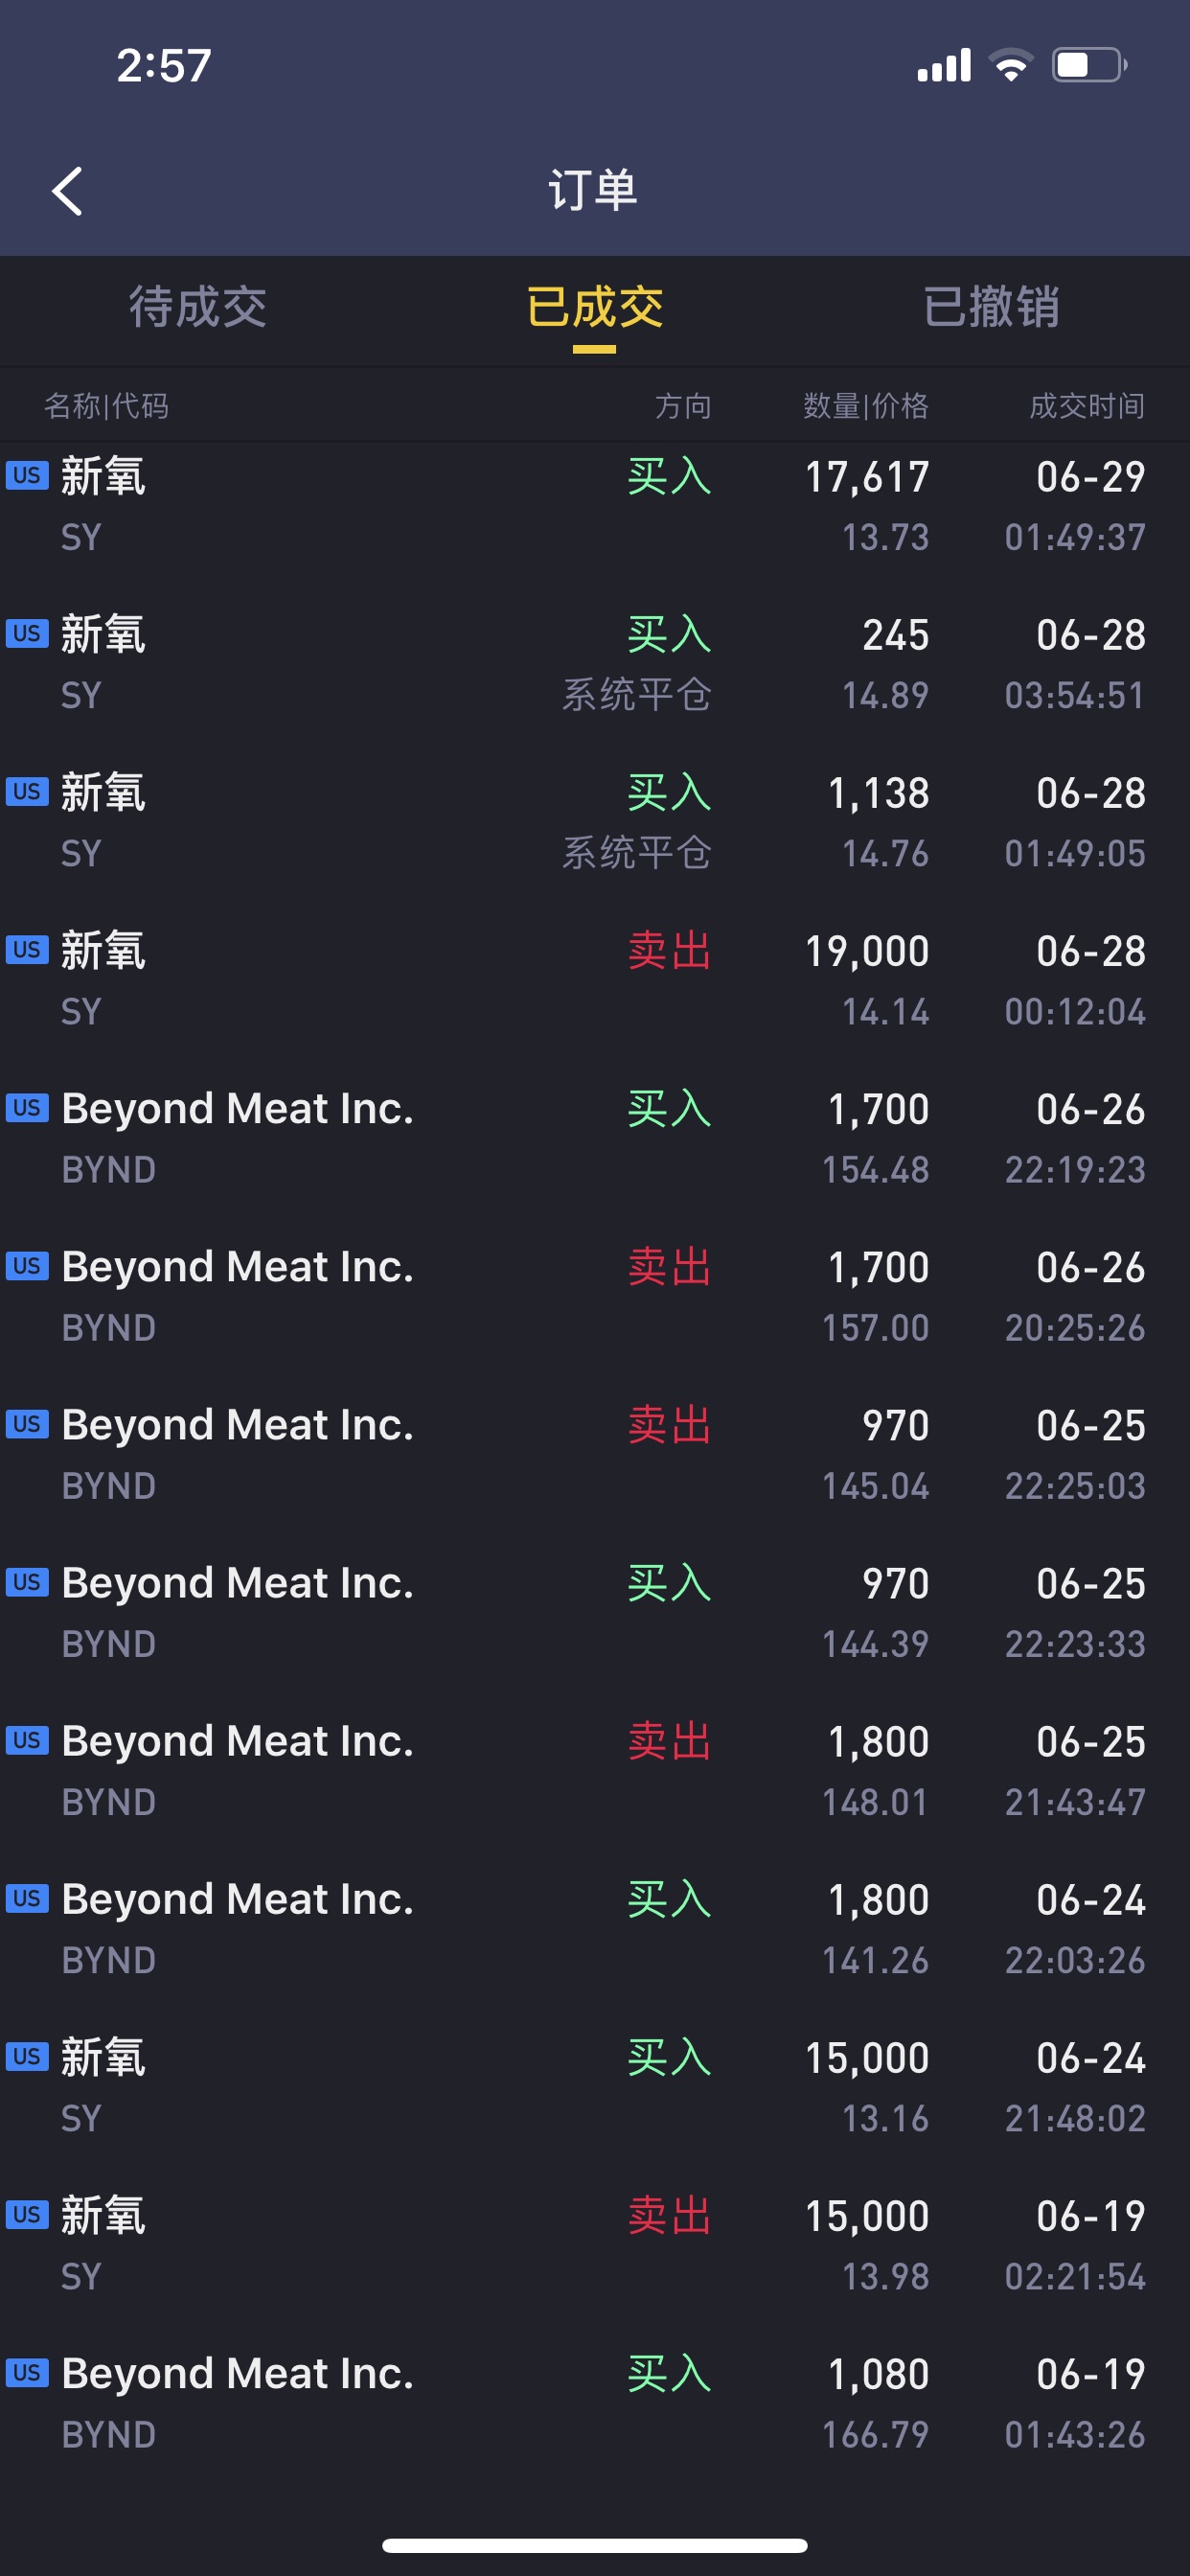Tap the 成交时间 column header
1190x2576 pixels.
point(1087,406)
